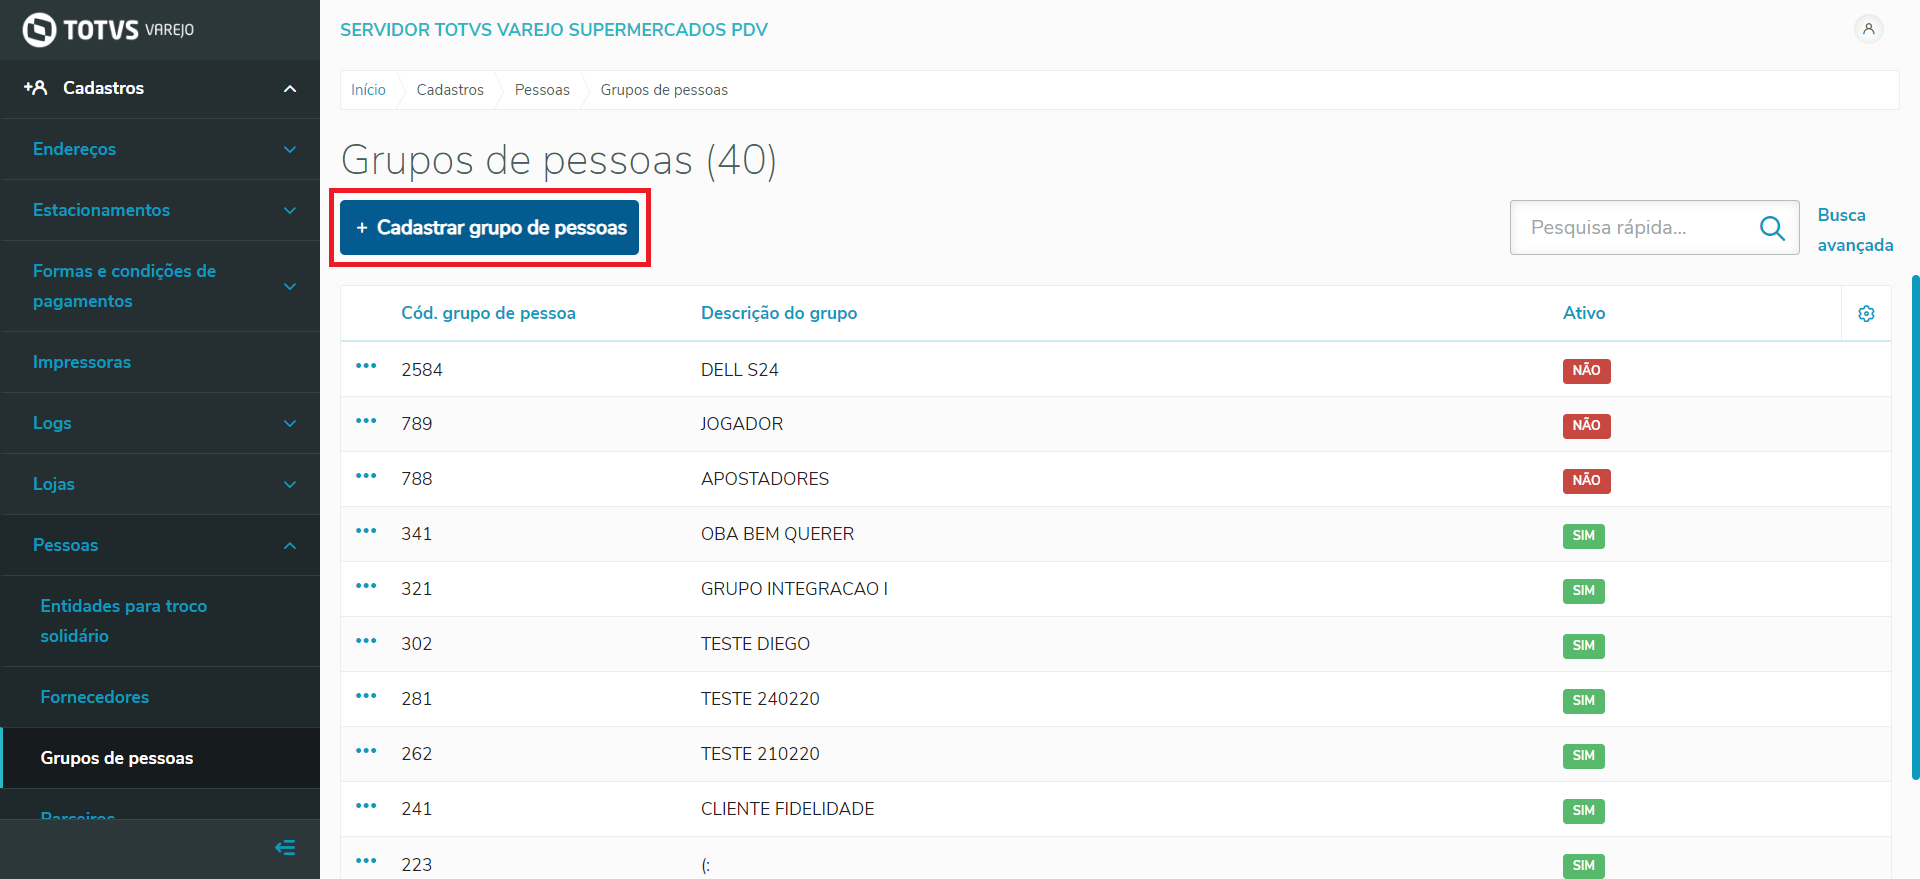1920x879 pixels.
Task: Click SIM badge in CLIENTE FIDELIDADE row
Action: click(1584, 811)
